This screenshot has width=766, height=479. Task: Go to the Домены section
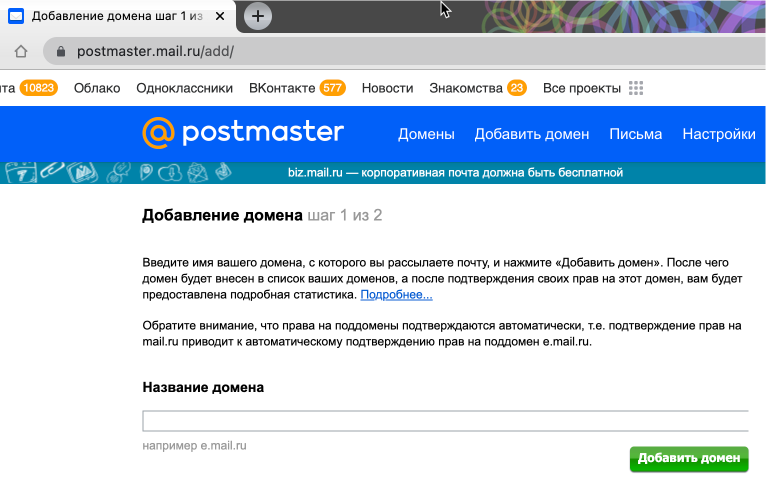426,134
